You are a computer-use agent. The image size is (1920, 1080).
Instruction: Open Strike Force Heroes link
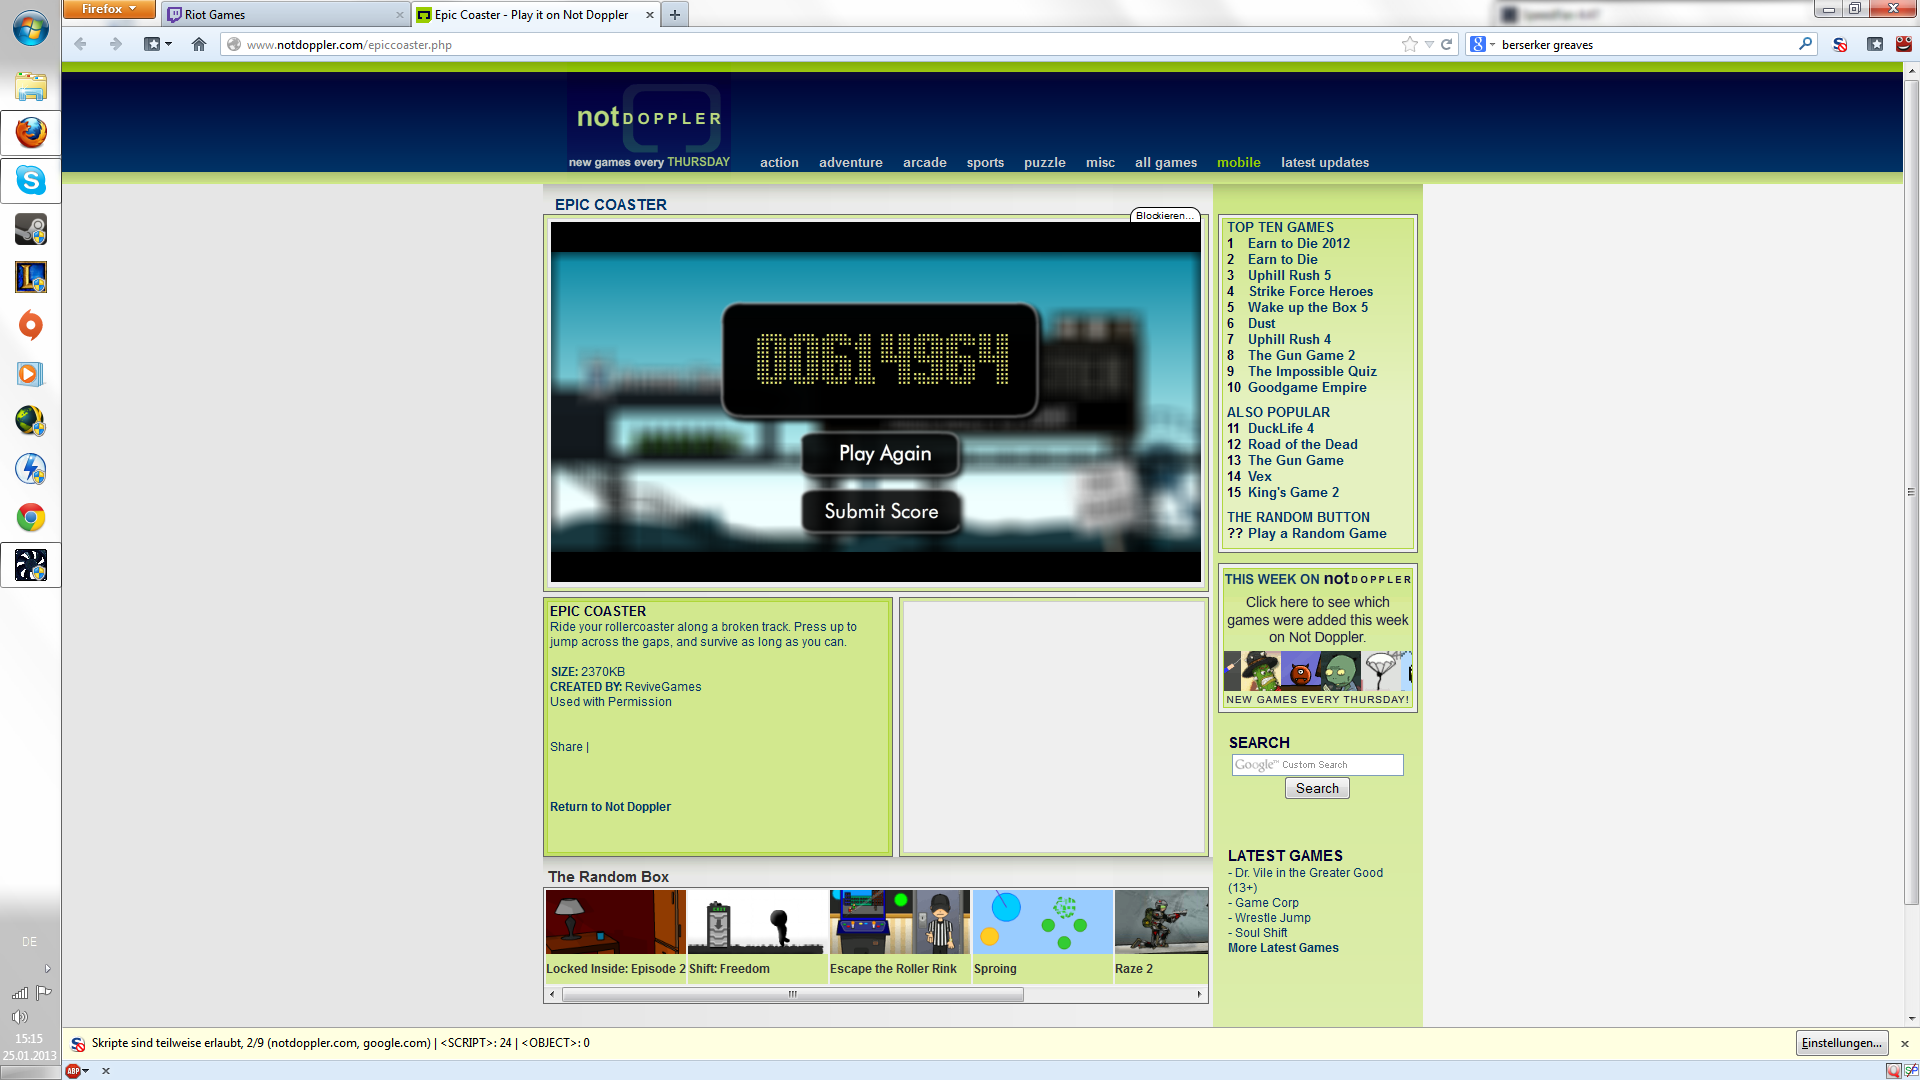pos(1310,291)
